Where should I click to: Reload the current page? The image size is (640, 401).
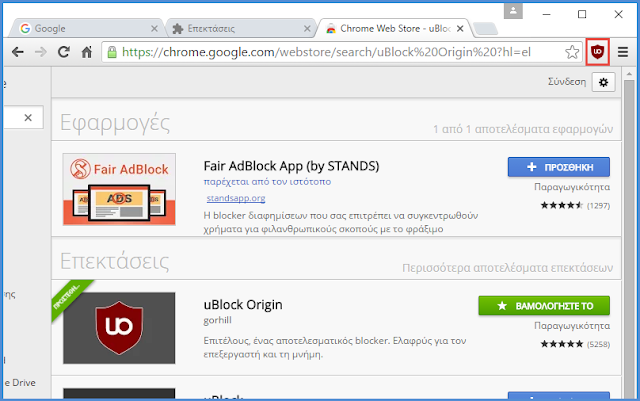(x=64, y=52)
